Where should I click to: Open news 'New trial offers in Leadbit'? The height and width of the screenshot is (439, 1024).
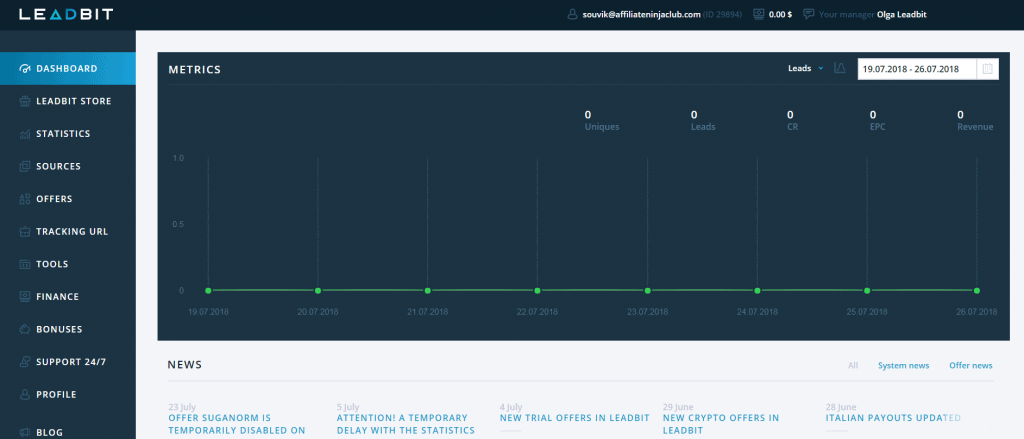(x=575, y=418)
